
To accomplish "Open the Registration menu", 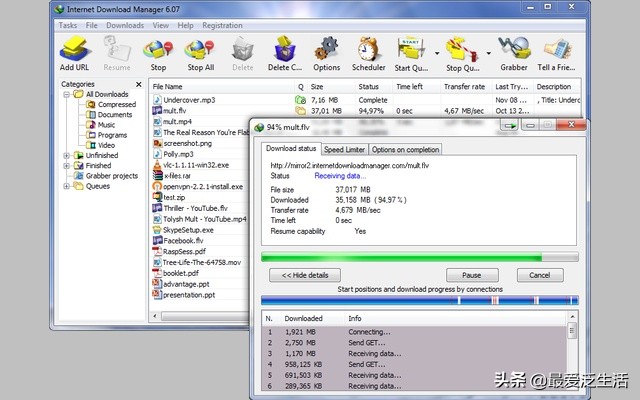I will (x=222, y=25).
